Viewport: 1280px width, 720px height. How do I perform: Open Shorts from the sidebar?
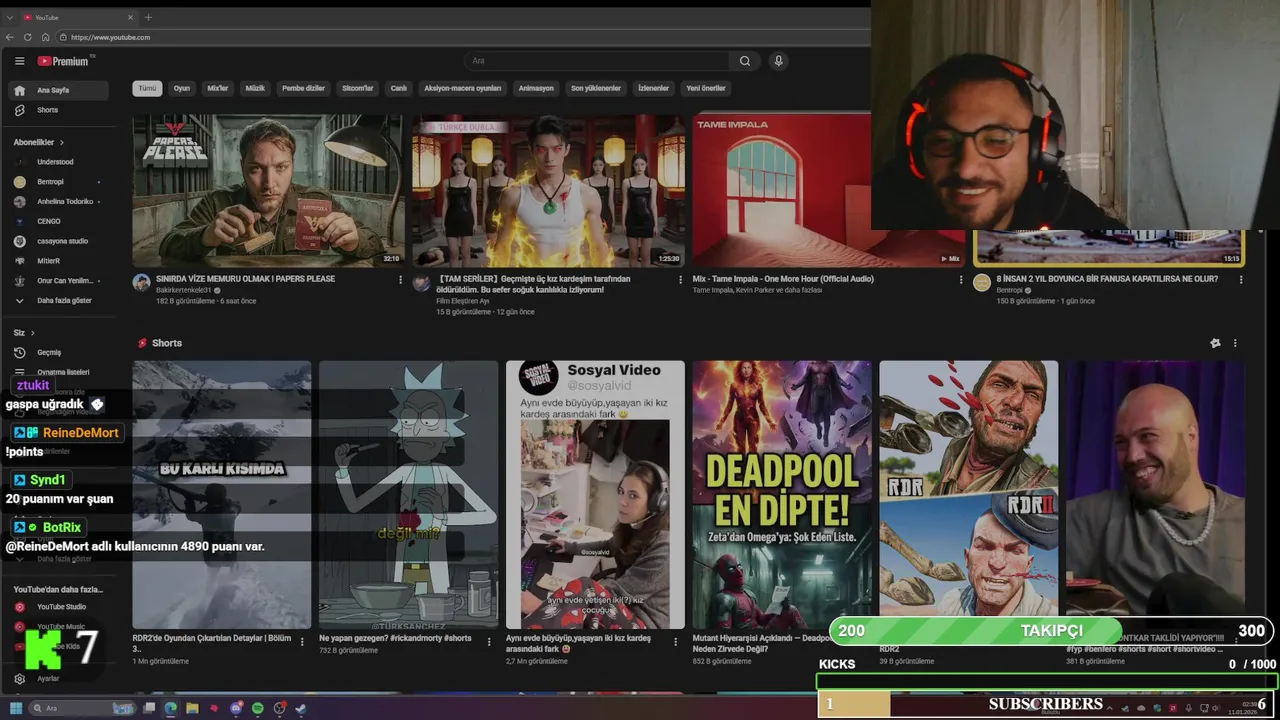59,110
